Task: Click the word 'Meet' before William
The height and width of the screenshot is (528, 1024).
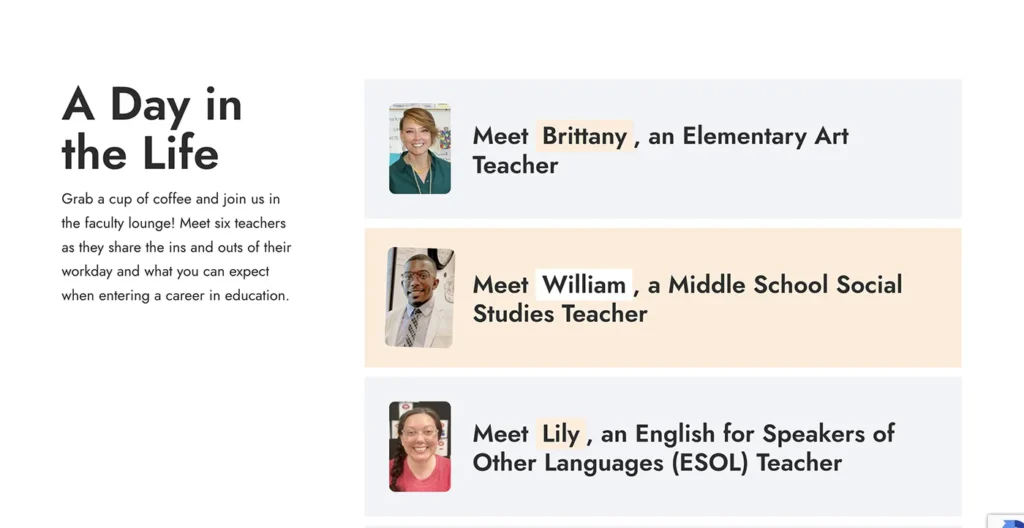Action: tap(500, 285)
